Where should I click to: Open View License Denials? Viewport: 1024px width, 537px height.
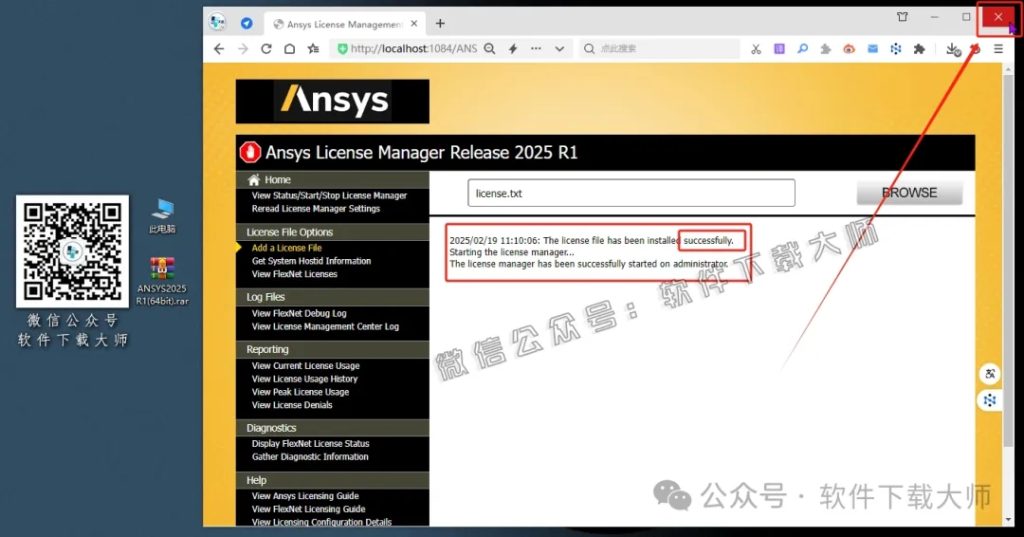point(292,404)
